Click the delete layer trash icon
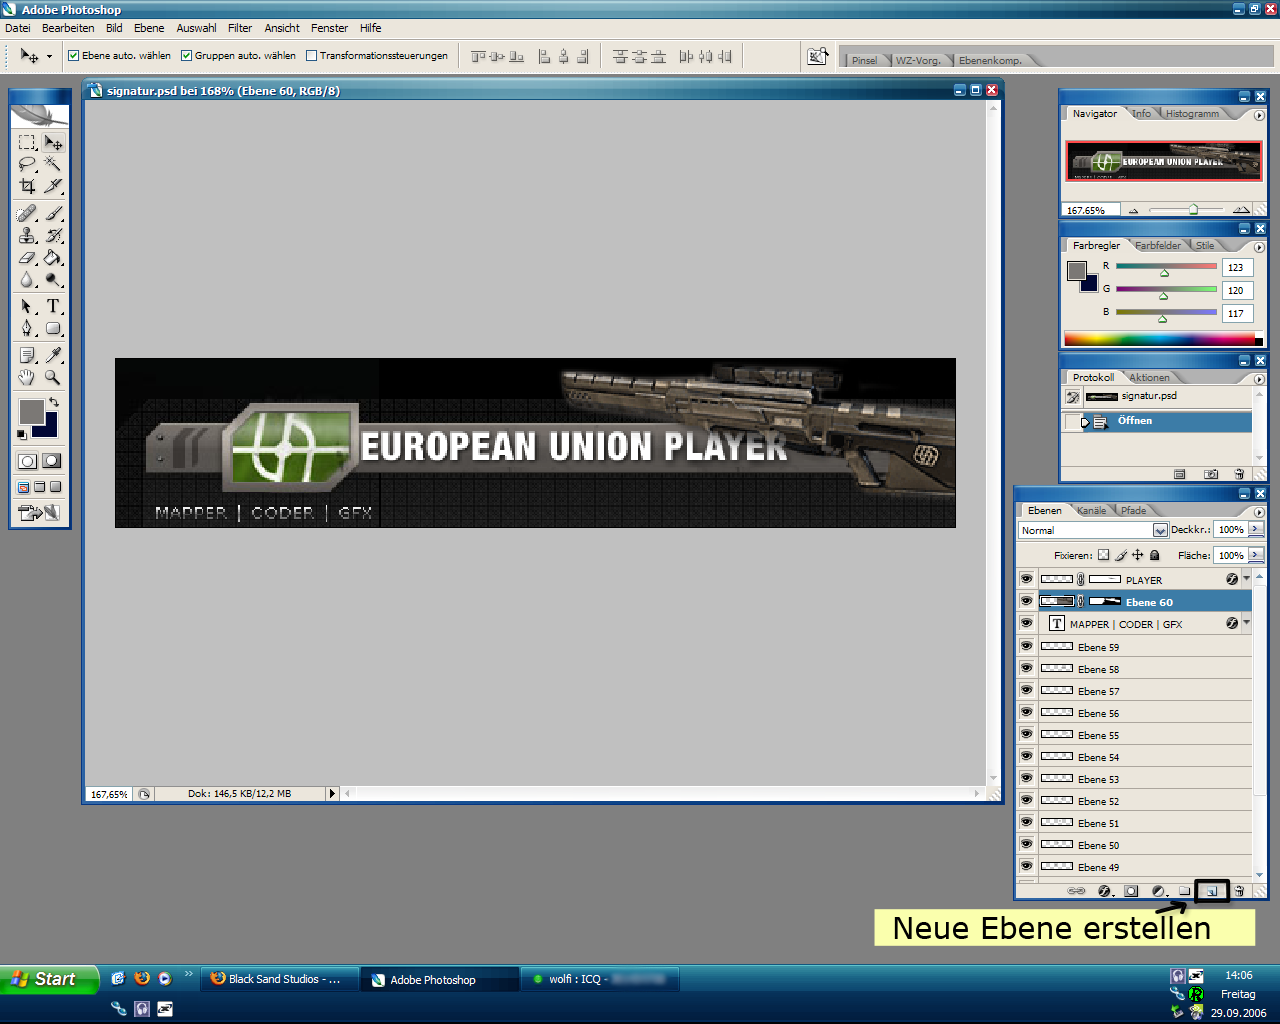 point(1239,890)
